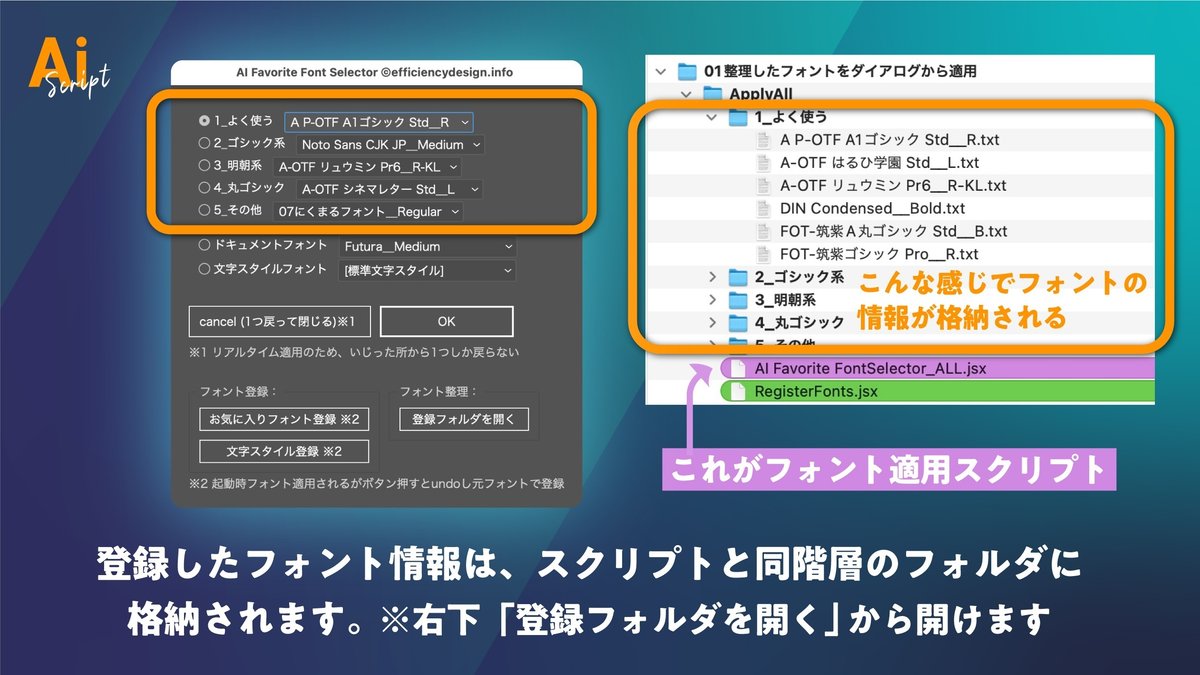This screenshot has height=675, width=1200.
Task: Click the A-OTF リュウミン Pr6__R-KL.txt file icon
Action: point(764,185)
